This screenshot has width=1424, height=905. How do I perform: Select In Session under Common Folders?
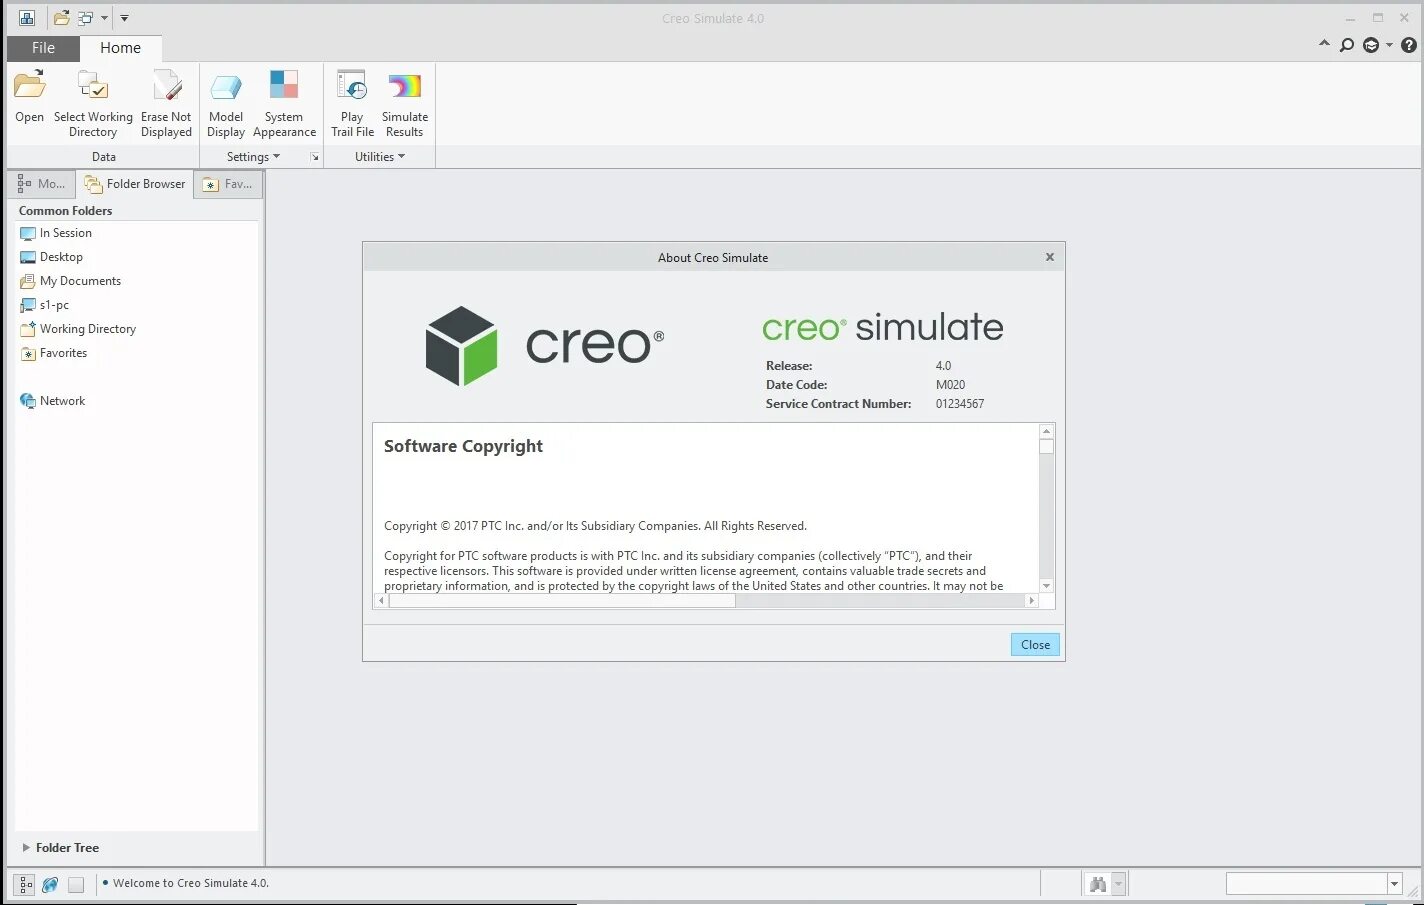tap(64, 232)
